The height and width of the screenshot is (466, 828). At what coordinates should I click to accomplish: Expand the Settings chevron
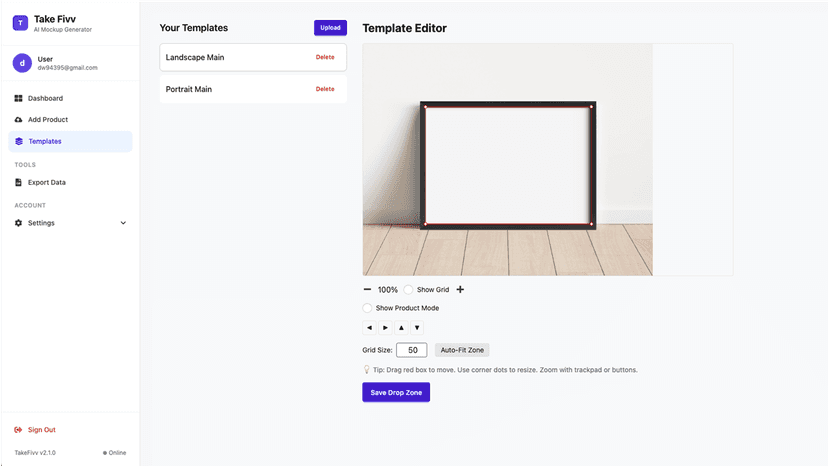[123, 223]
